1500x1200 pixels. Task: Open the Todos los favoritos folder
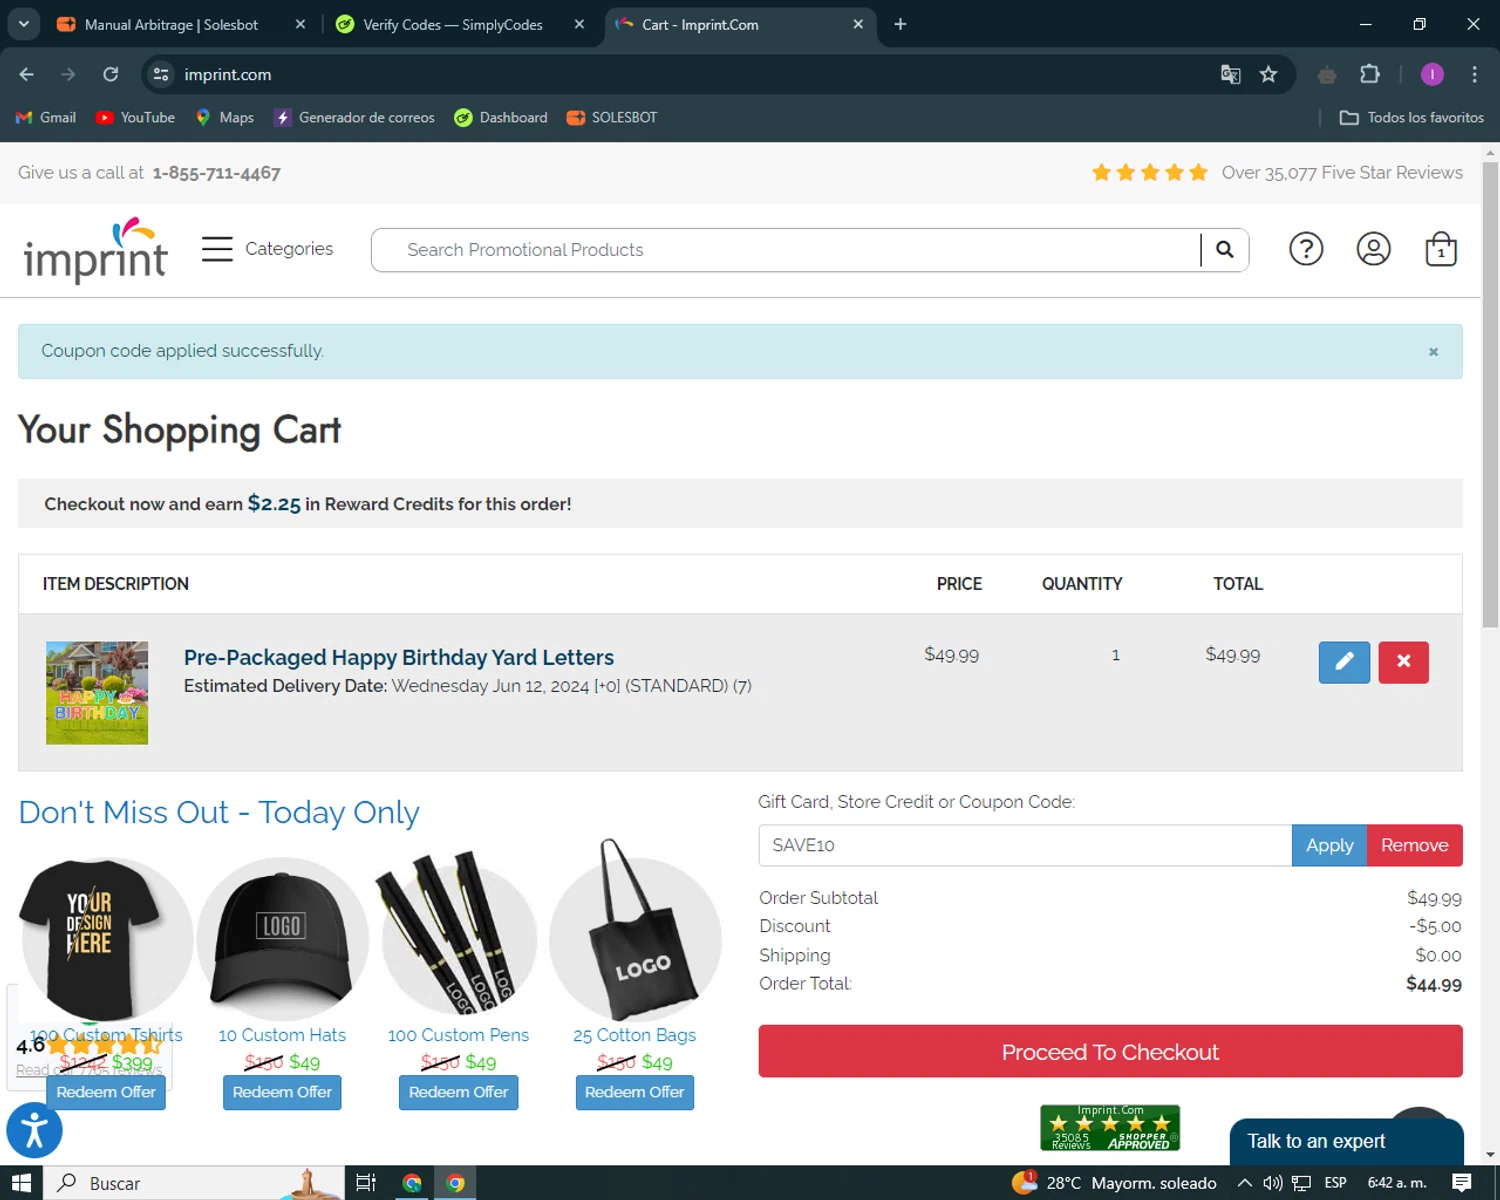pos(1412,117)
